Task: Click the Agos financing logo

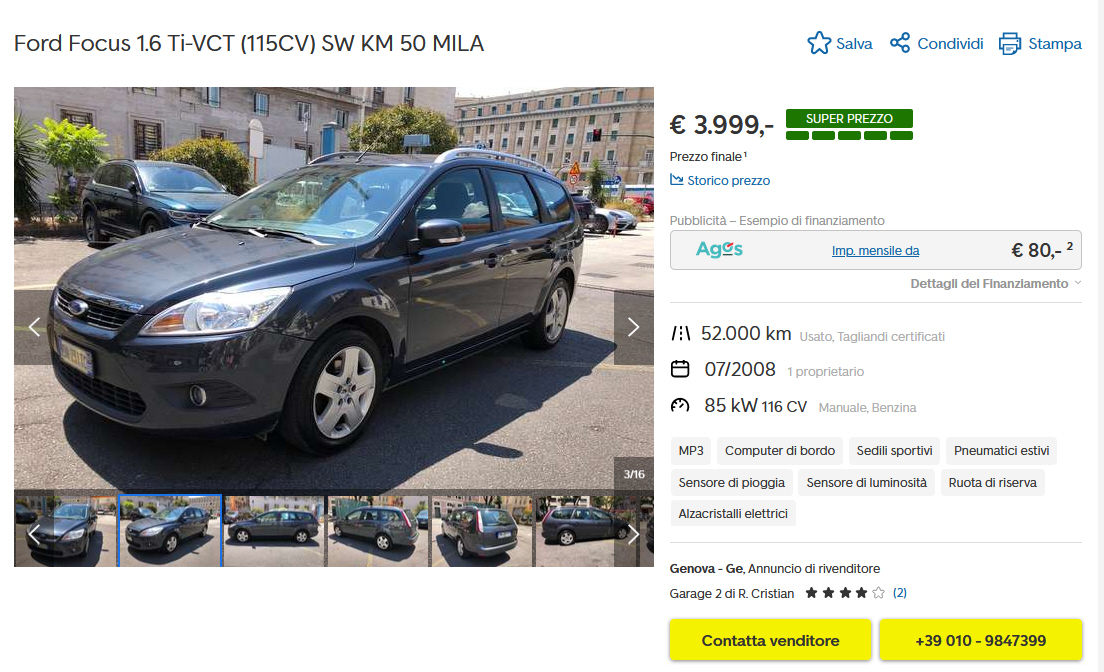Action: click(719, 249)
